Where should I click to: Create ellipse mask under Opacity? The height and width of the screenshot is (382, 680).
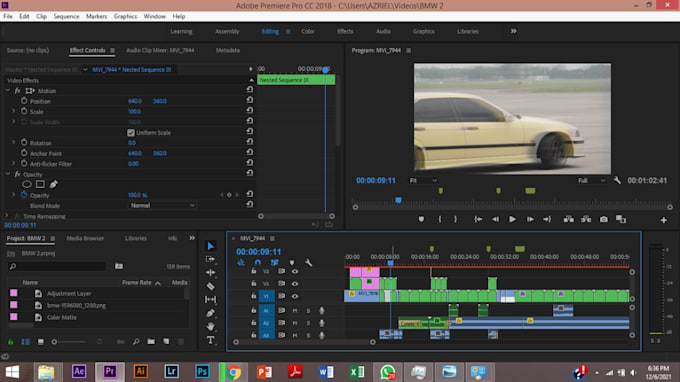[26, 184]
